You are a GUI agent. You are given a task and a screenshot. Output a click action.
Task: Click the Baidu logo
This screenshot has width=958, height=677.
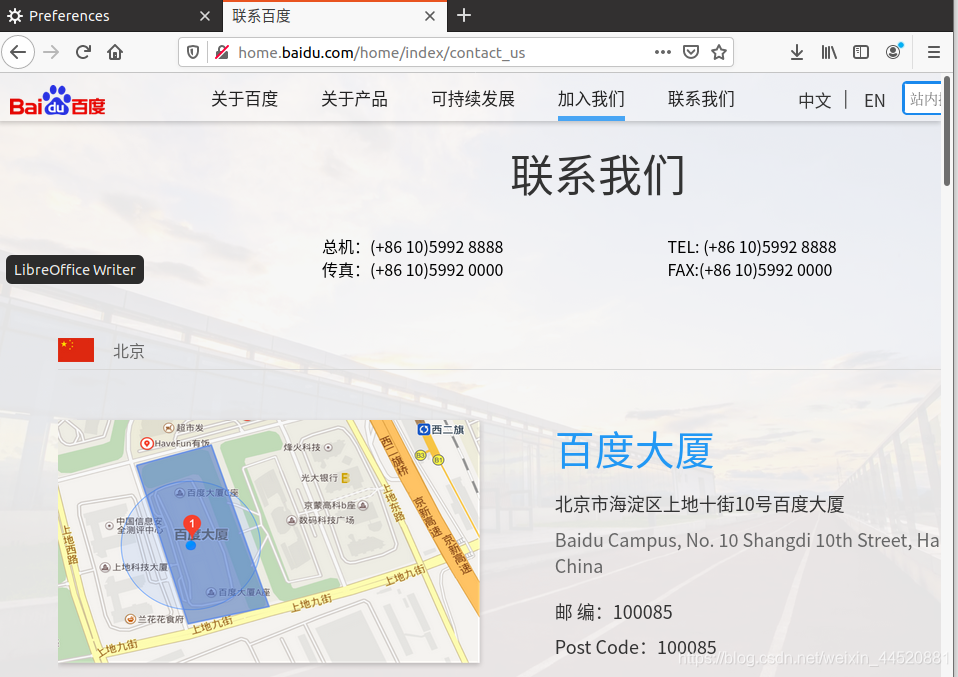coord(57,101)
